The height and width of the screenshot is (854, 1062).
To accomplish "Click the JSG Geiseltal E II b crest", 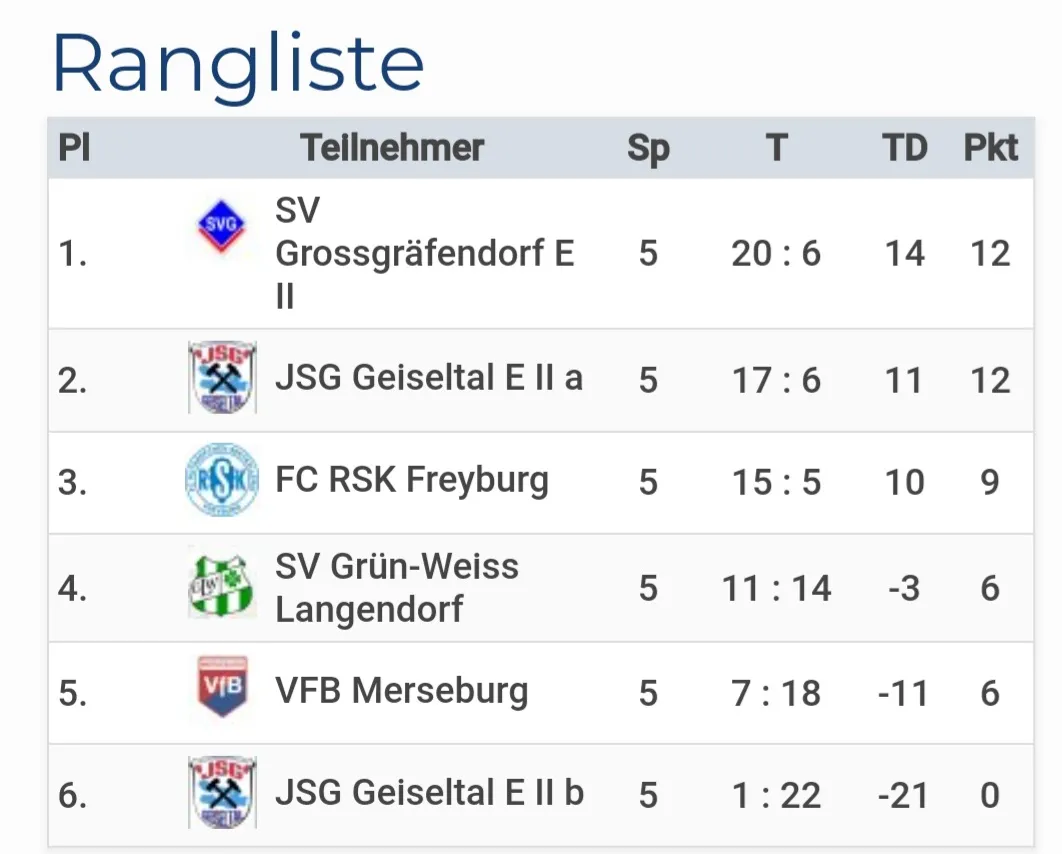I will (222, 792).
